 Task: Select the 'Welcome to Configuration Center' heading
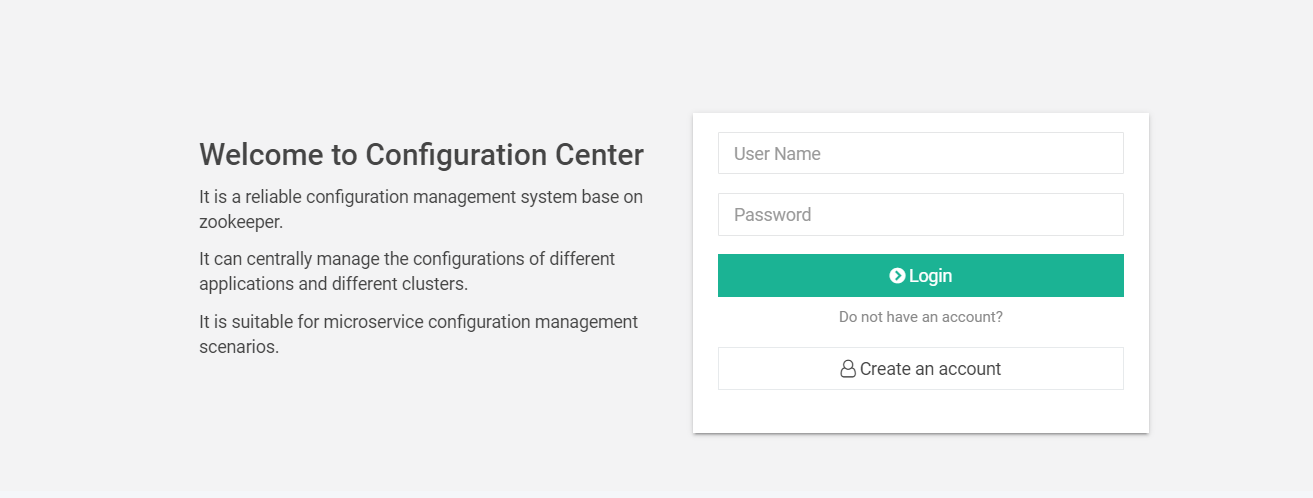point(421,155)
